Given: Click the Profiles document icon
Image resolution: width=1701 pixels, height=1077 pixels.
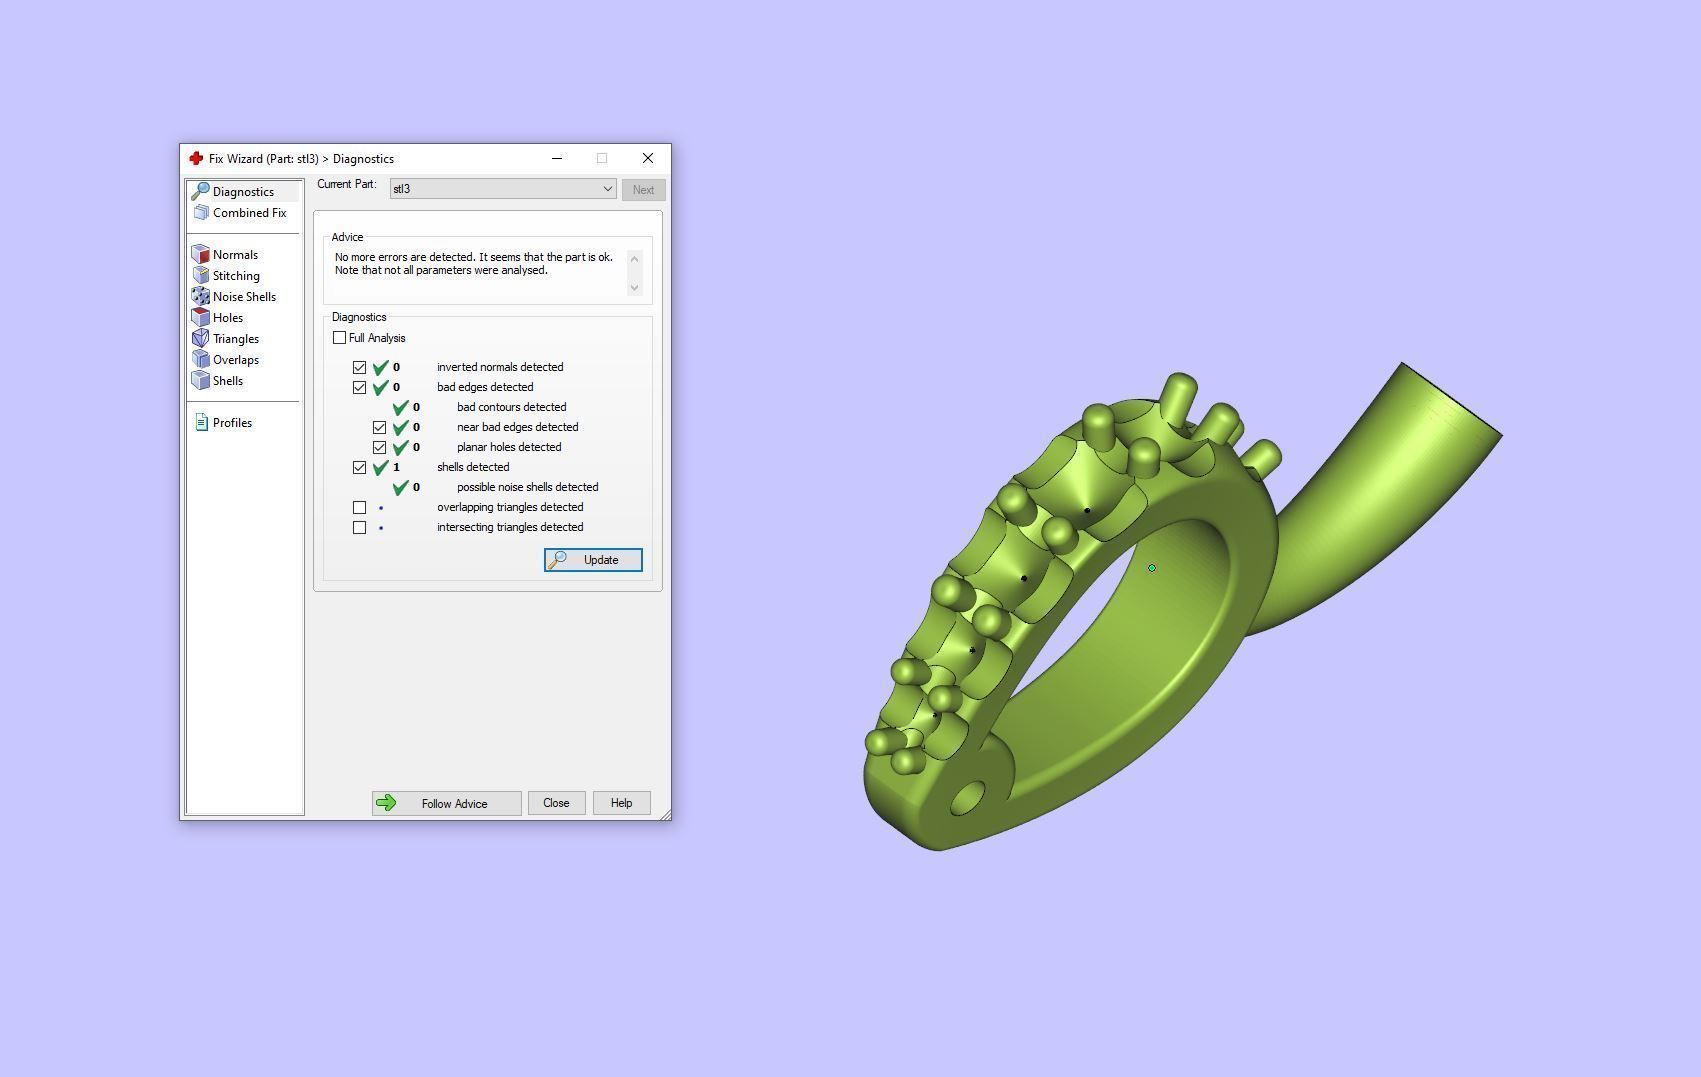Looking at the screenshot, I should pyautogui.click(x=201, y=422).
